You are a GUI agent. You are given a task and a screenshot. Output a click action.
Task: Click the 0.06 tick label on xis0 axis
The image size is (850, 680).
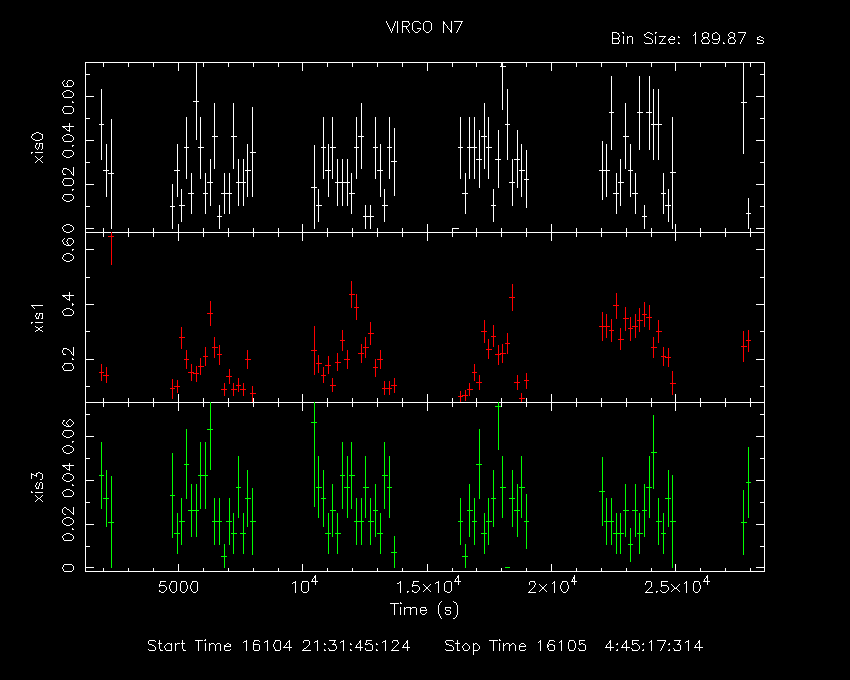tap(68, 97)
